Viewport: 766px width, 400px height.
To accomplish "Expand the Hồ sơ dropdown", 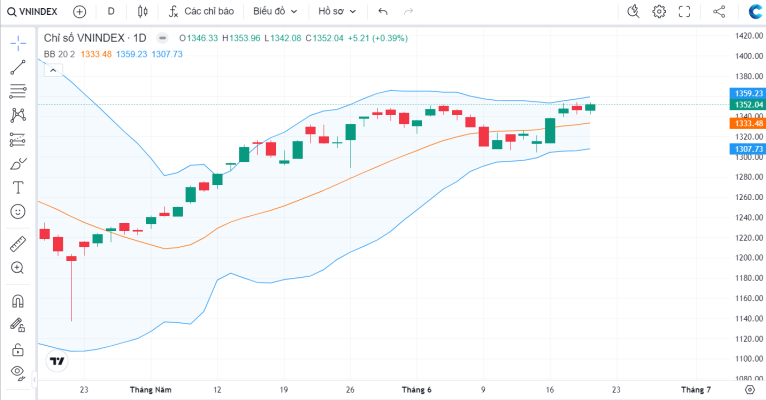I will 337,11.
